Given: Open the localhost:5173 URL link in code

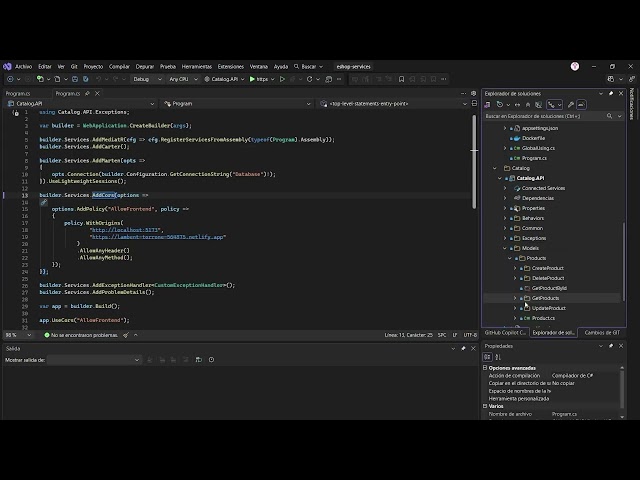Looking at the screenshot, I should tap(125, 230).
